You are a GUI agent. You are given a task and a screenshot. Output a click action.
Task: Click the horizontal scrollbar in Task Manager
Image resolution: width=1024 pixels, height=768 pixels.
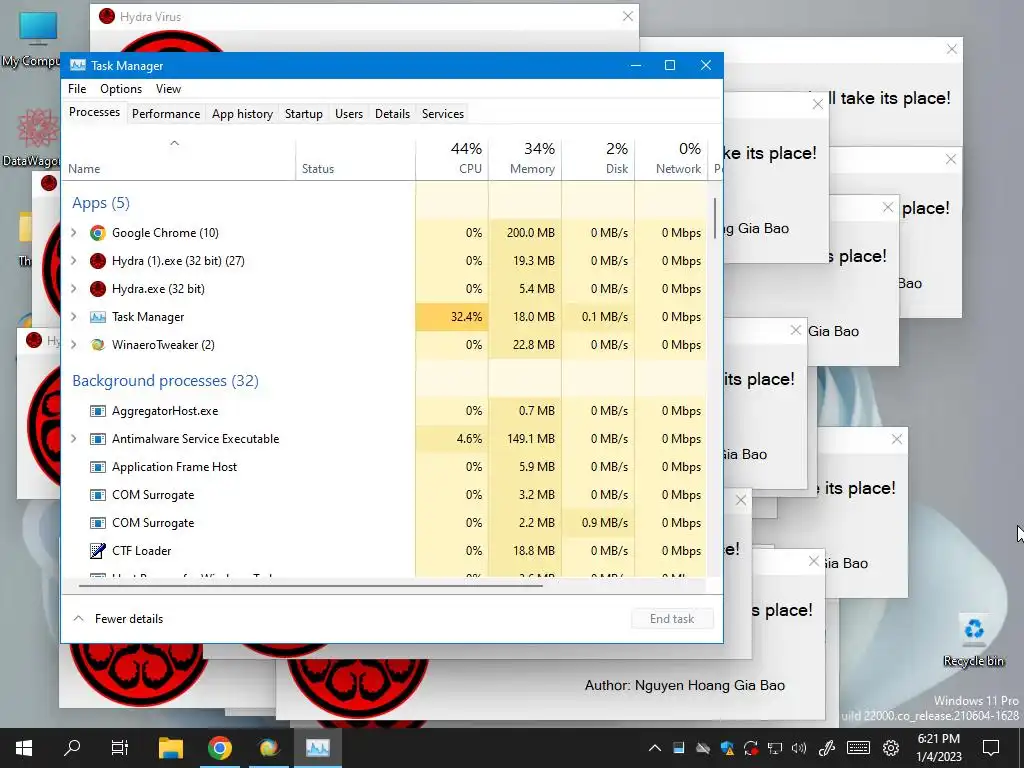click(310, 586)
